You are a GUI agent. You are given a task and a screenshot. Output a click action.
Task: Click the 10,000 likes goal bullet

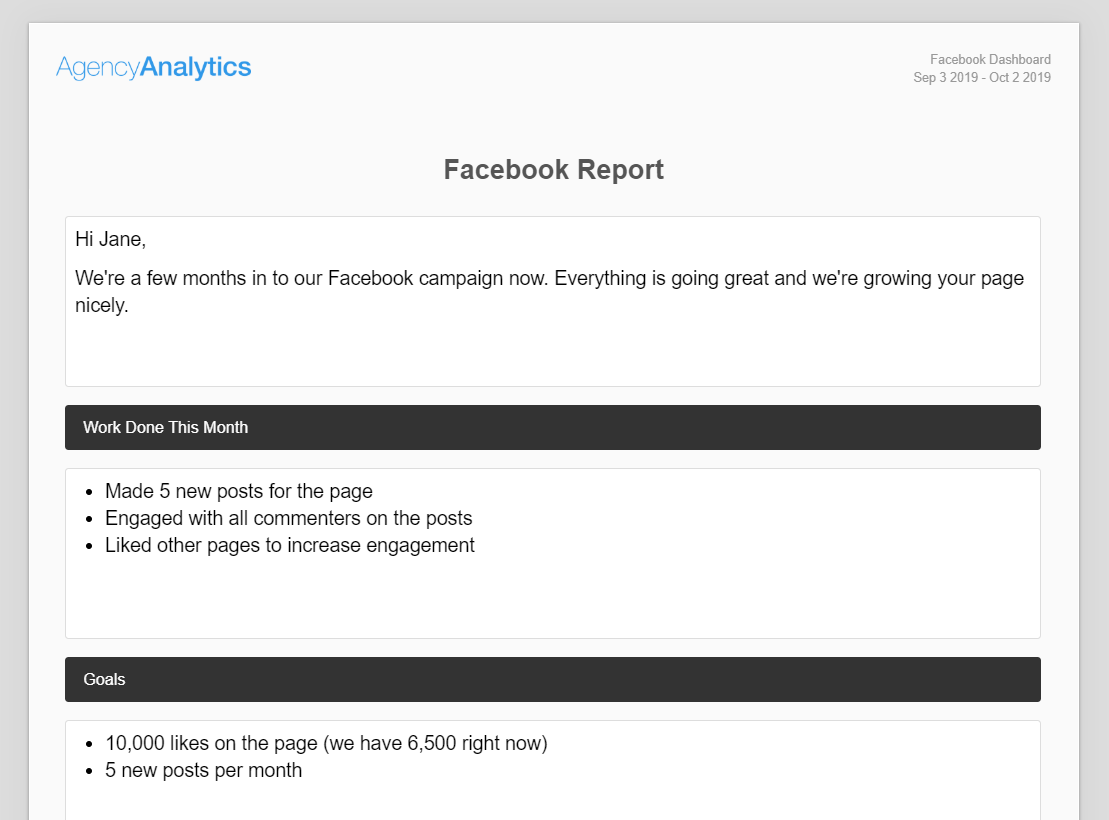326,743
